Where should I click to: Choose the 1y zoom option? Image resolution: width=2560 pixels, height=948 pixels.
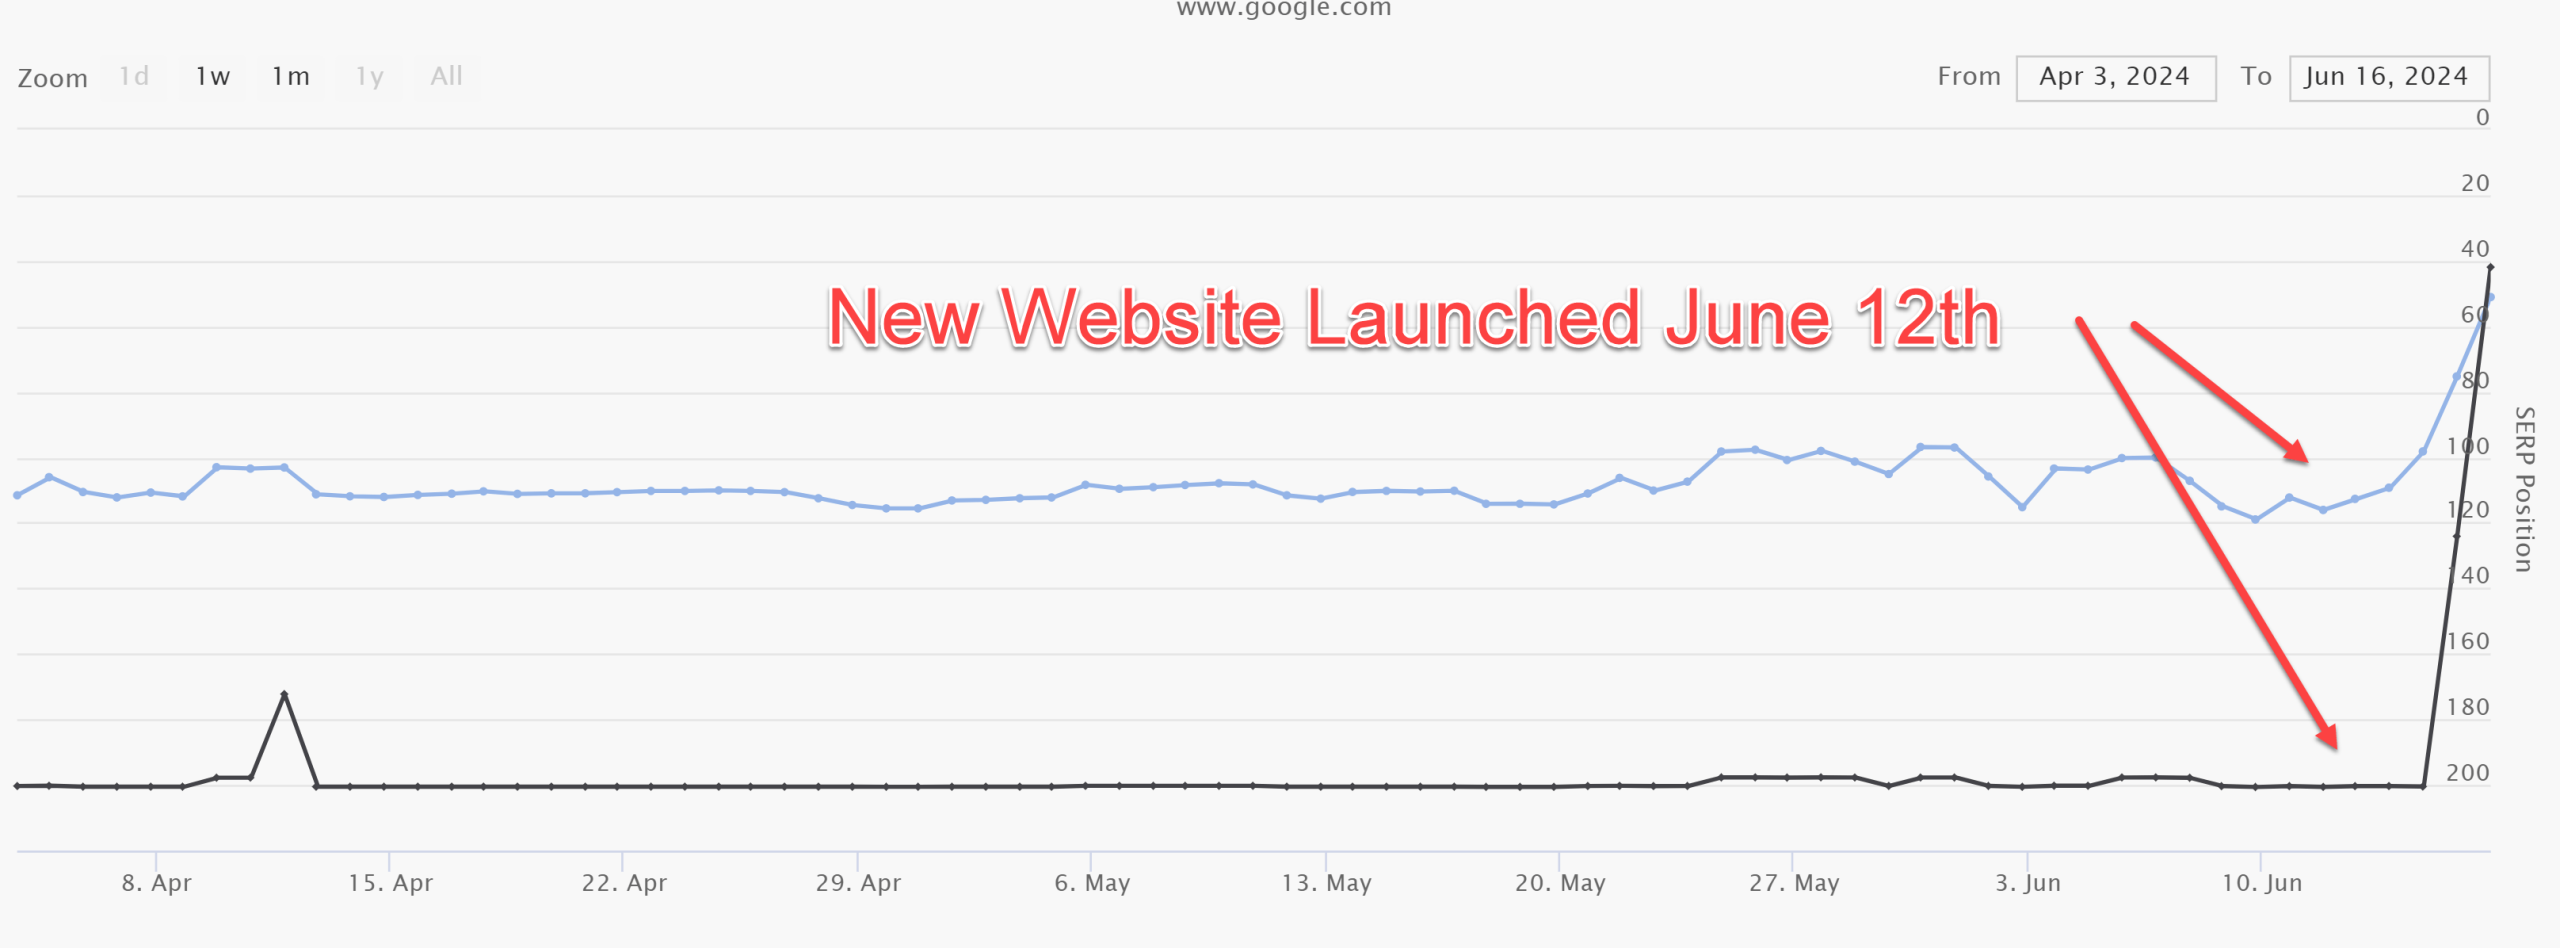370,77
